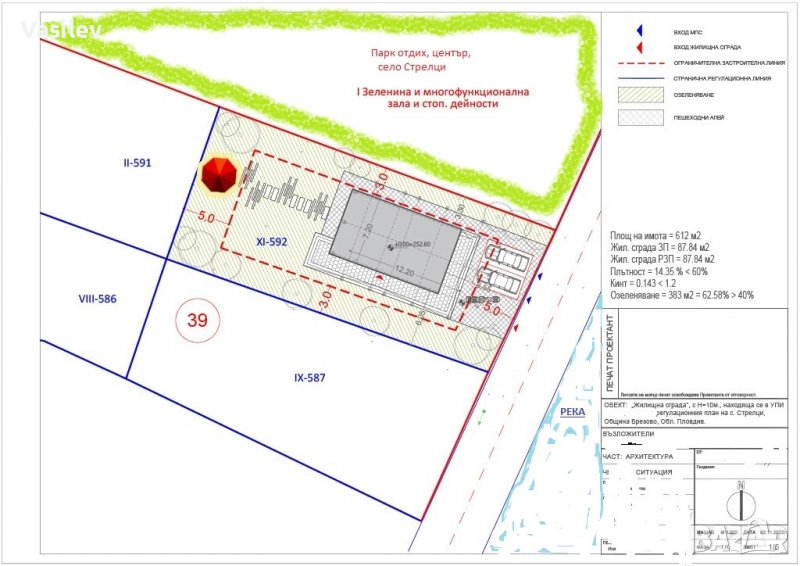This screenshot has height=566, width=800.
Task: Click the red octagonal gazebo symbol
Action: [219, 175]
